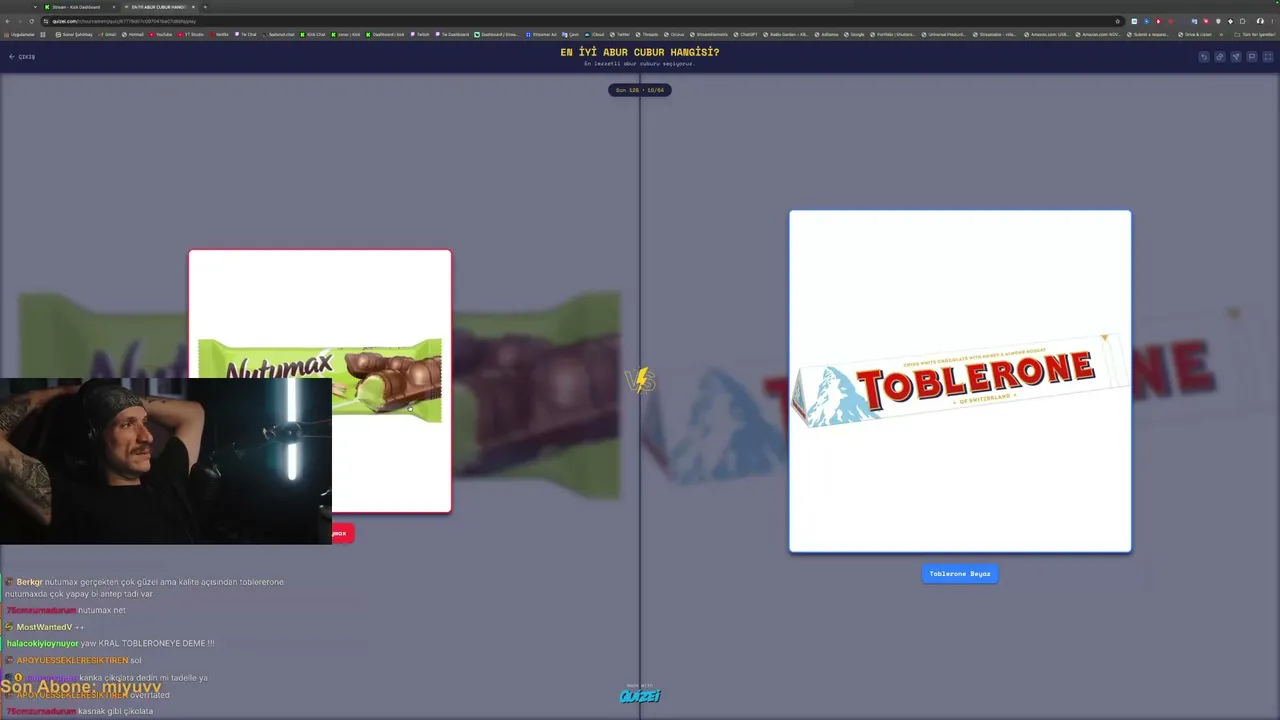1280x720 pixels.
Task: Open the ChatGPT bookmark
Action: [746, 34]
